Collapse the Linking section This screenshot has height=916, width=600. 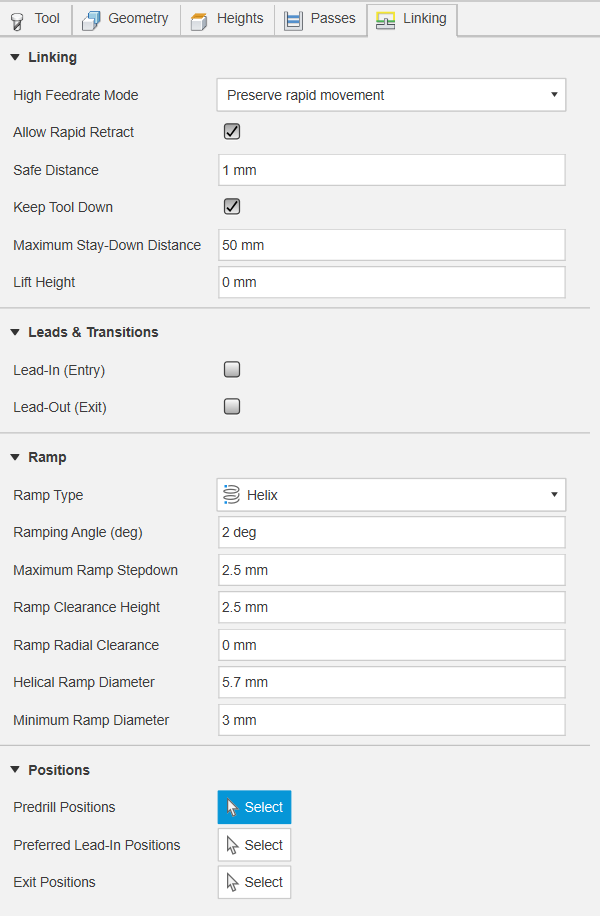(x=15, y=57)
